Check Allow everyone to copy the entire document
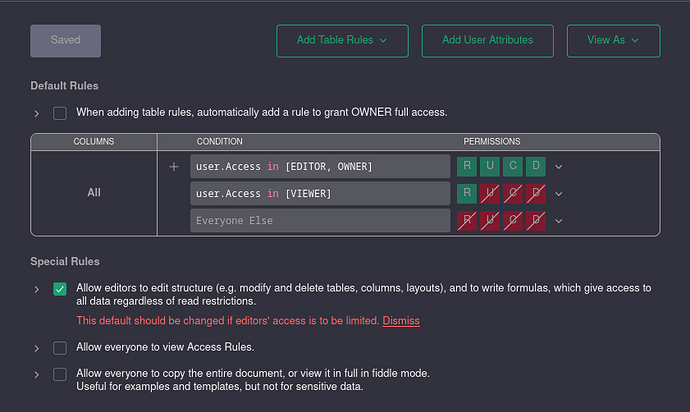The image size is (690, 412). 60,375
